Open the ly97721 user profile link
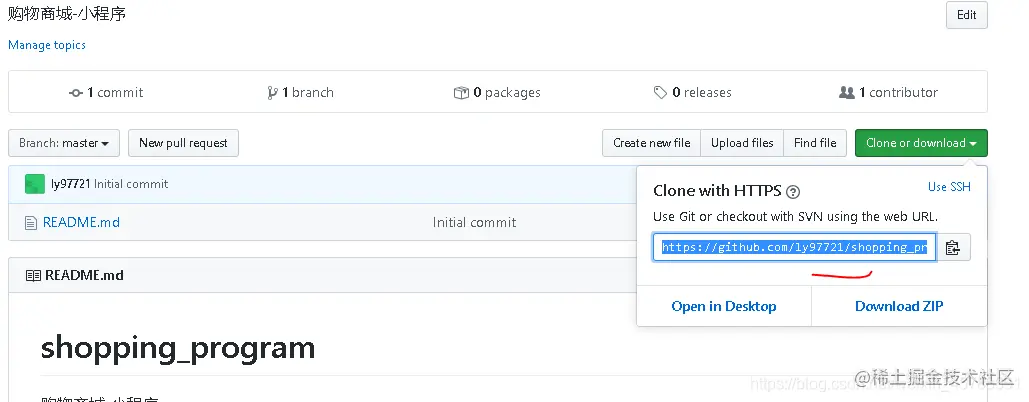Screen dimensions: 1029x402 (x=71, y=184)
